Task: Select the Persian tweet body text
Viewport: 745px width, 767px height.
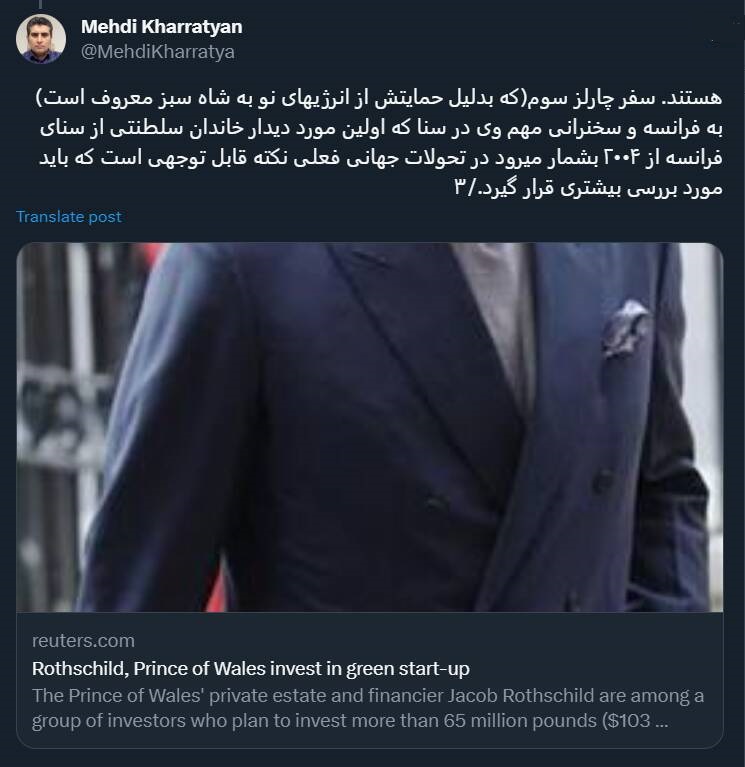Action: [x=380, y=143]
